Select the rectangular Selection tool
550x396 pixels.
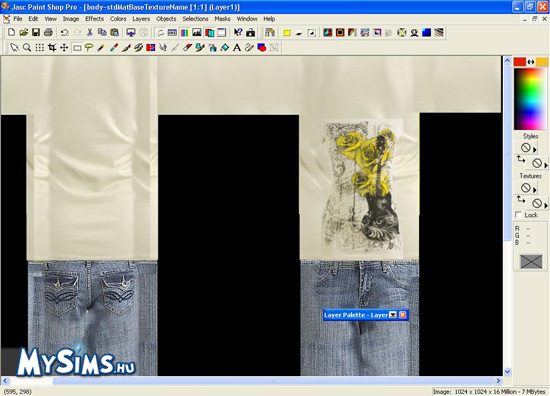77,48
